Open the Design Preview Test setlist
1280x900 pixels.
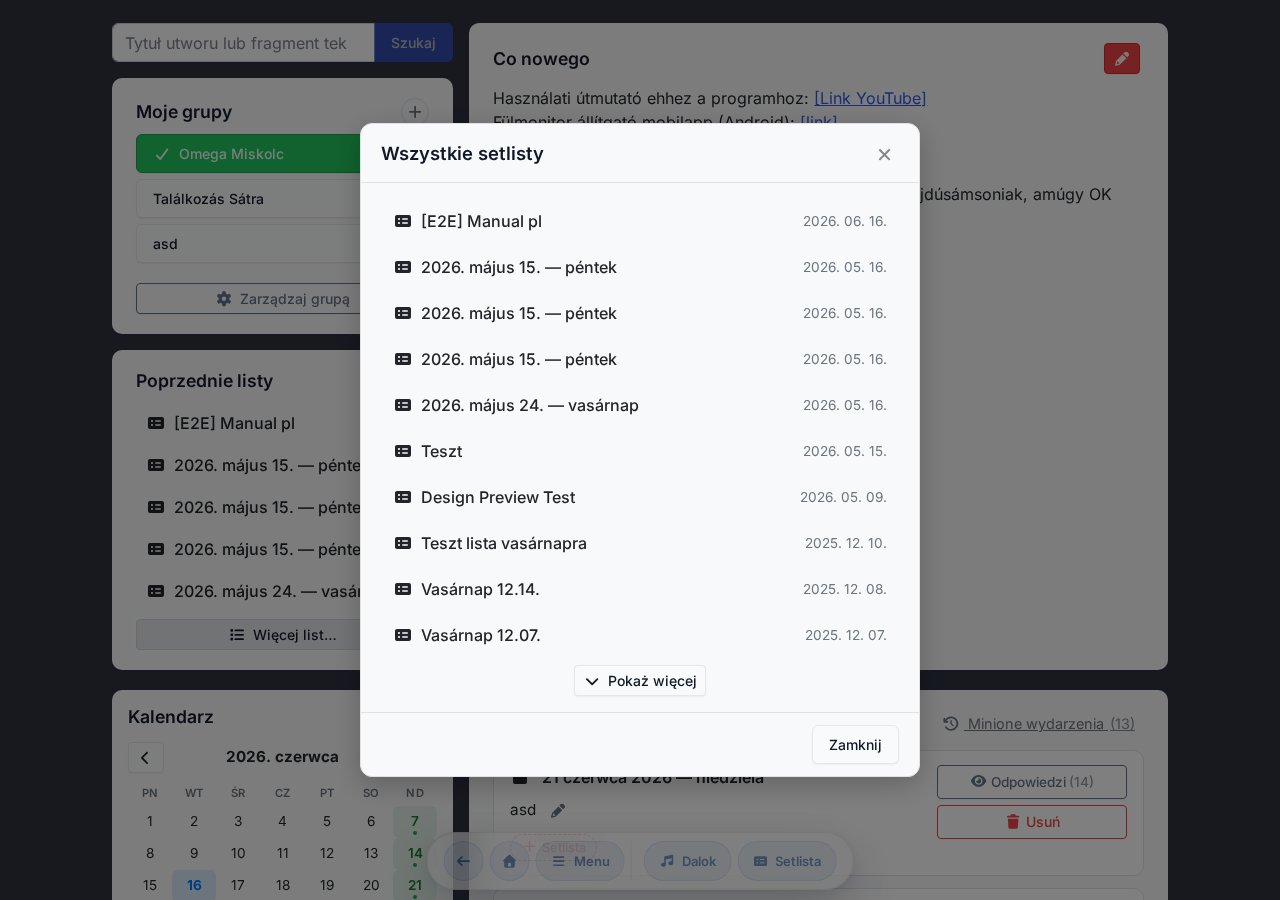pyautogui.click(x=640, y=497)
